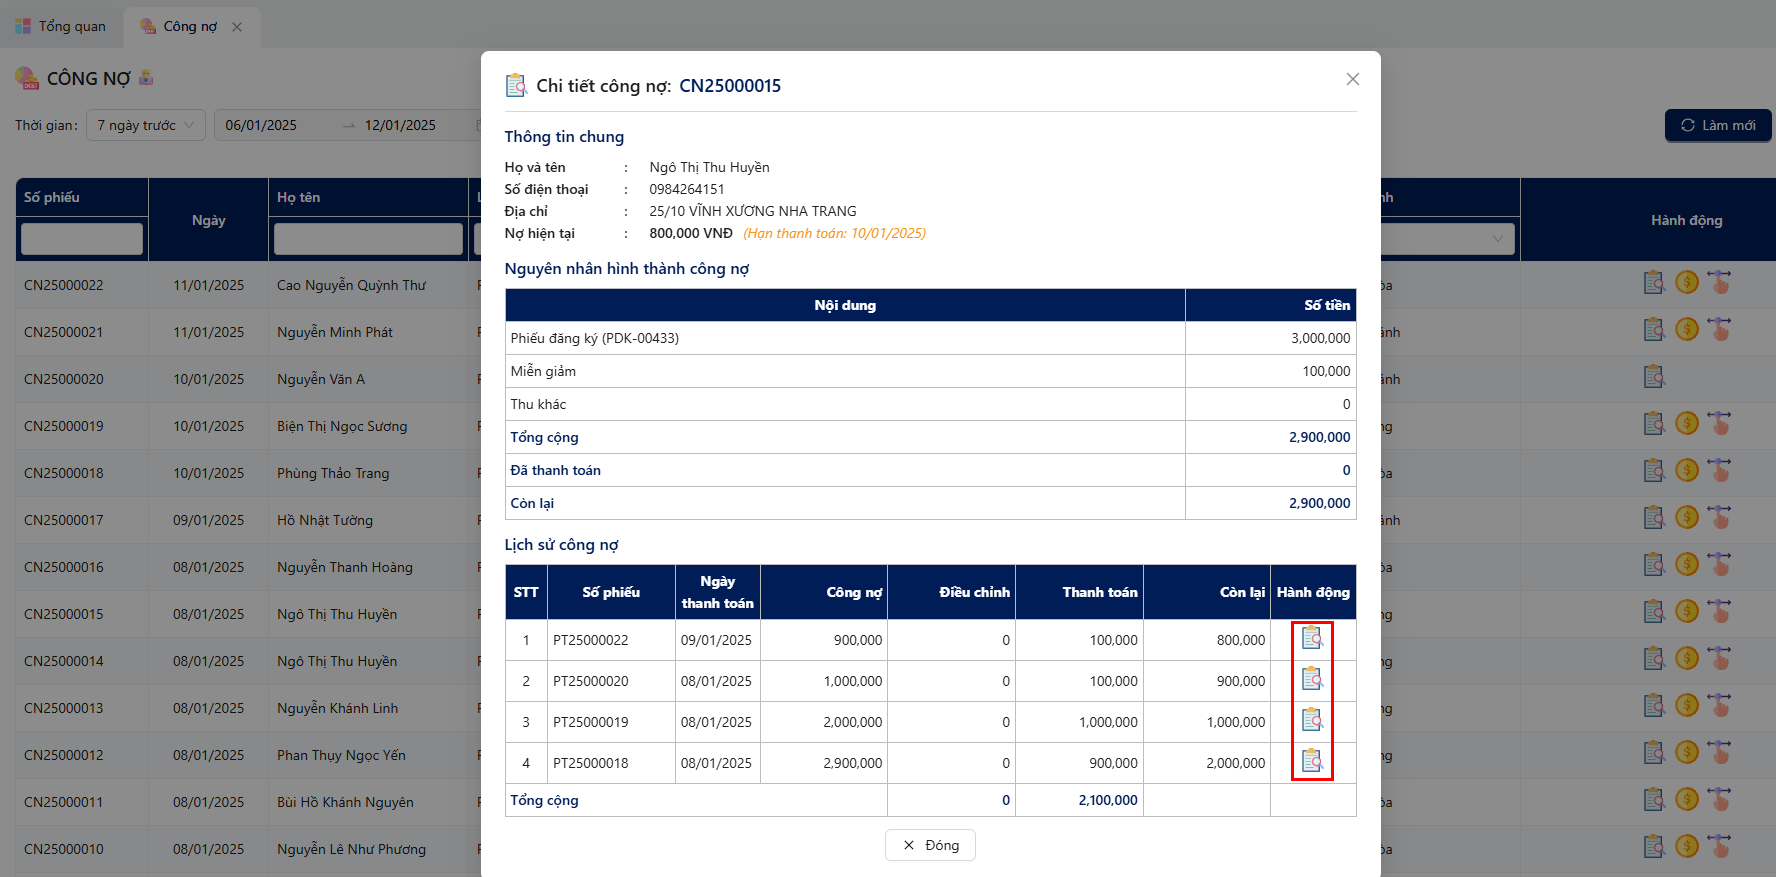This screenshot has height=877, width=1776.
Task: Click the start date field 06/01/2025
Action: (261, 125)
